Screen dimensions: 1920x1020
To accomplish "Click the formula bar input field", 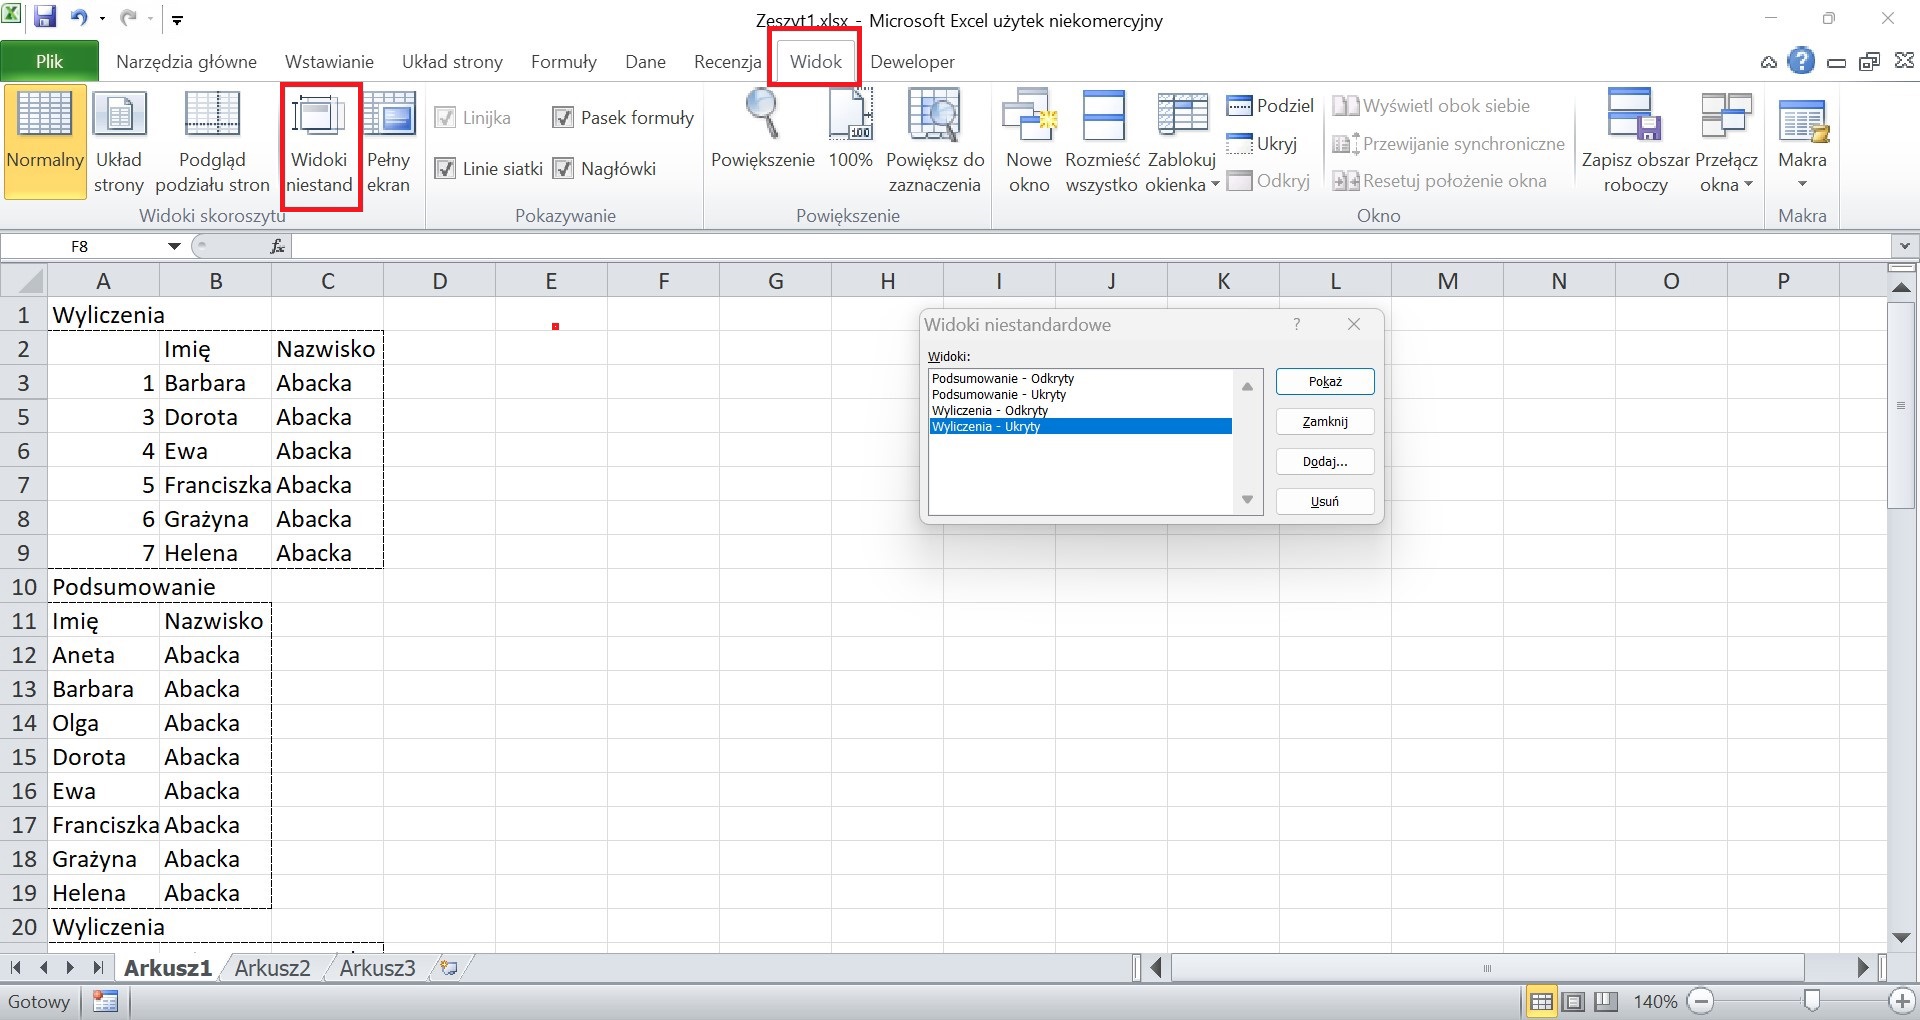I will 1090,246.
